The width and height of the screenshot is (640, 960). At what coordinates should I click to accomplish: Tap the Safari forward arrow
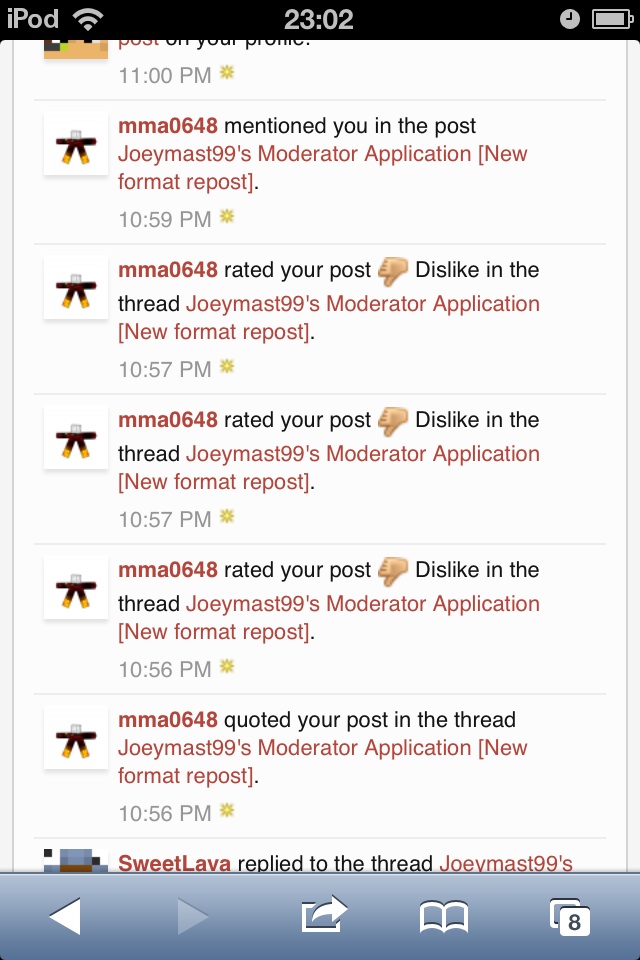192,916
